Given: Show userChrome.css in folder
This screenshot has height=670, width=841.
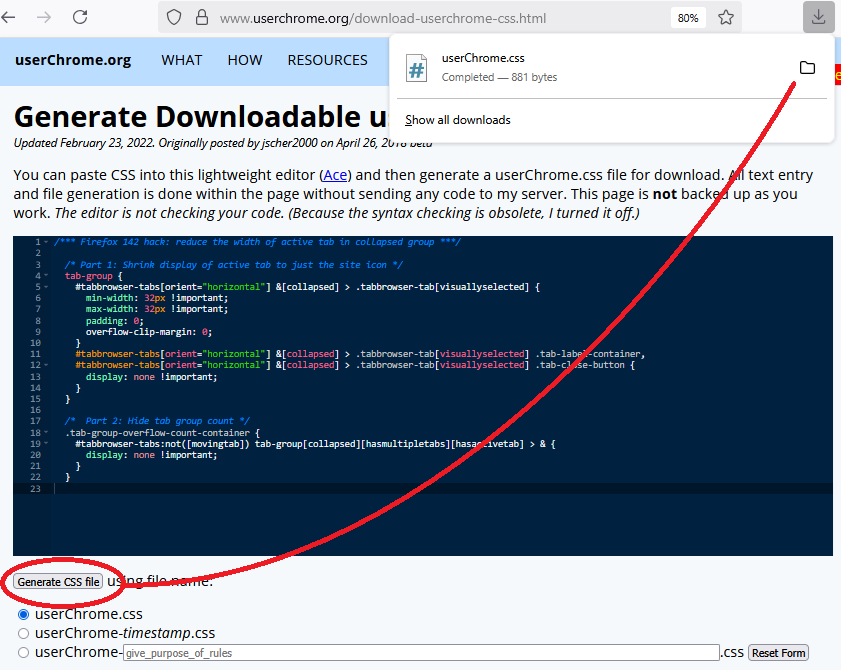Looking at the screenshot, I should 807,68.
